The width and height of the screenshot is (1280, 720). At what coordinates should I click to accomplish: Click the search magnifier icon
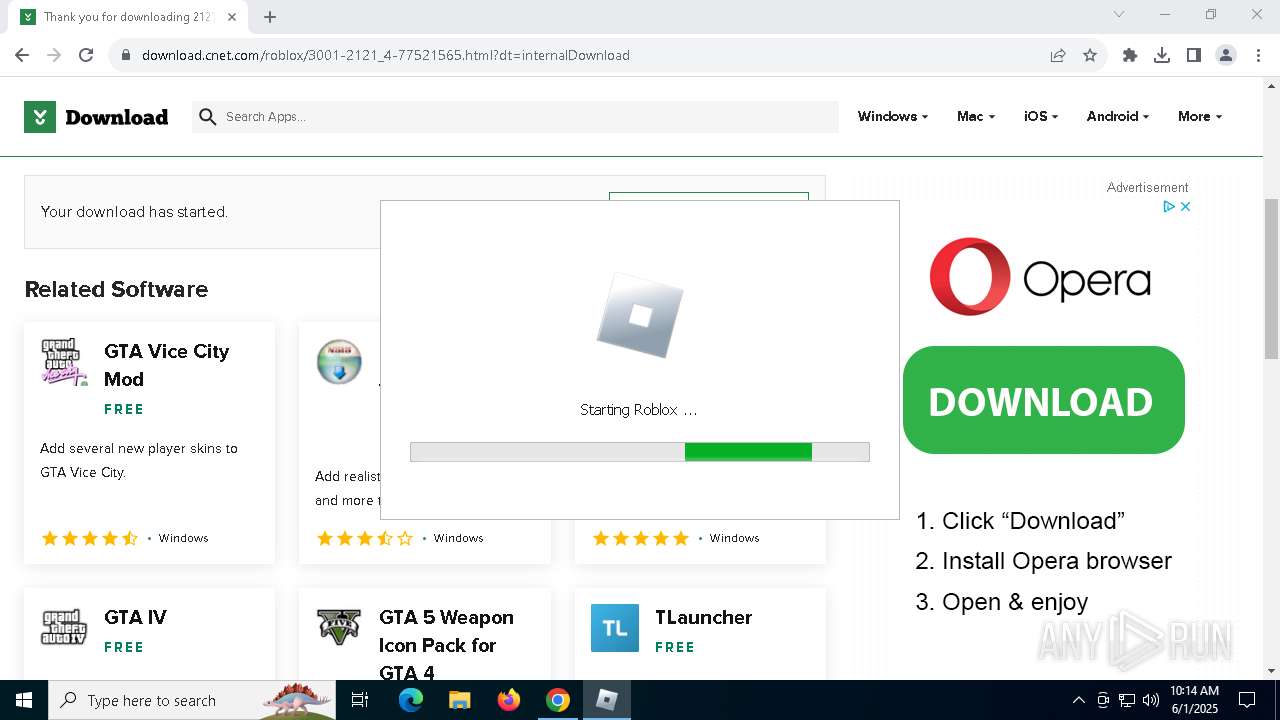(208, 117)
